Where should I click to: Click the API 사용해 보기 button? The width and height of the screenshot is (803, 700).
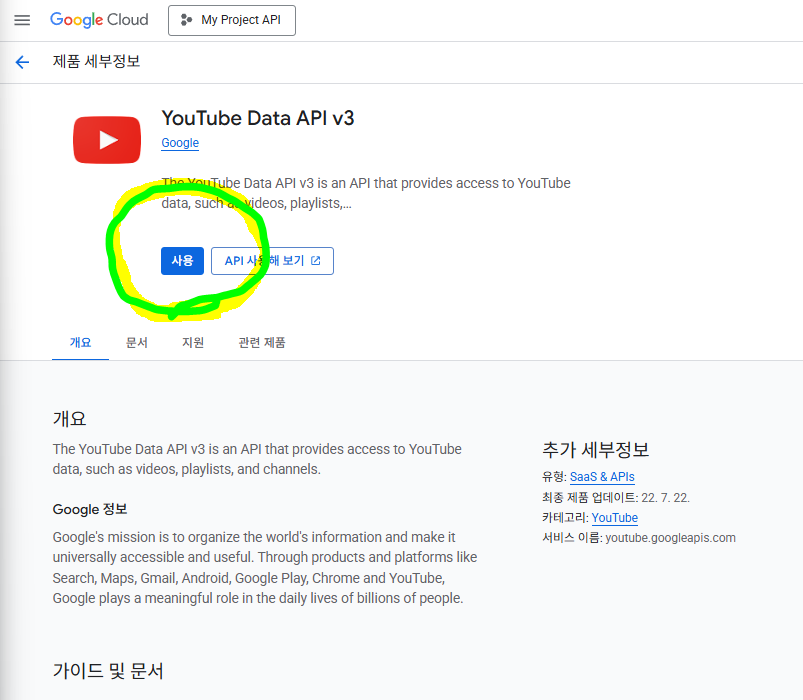(x=272, y=261)
